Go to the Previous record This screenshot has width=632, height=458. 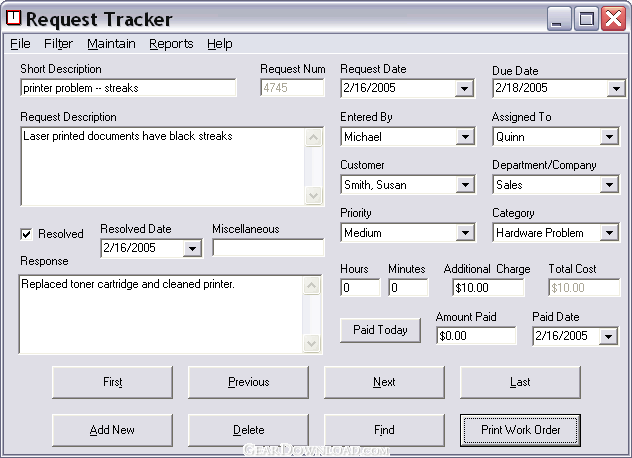click(x=248, y=382)
